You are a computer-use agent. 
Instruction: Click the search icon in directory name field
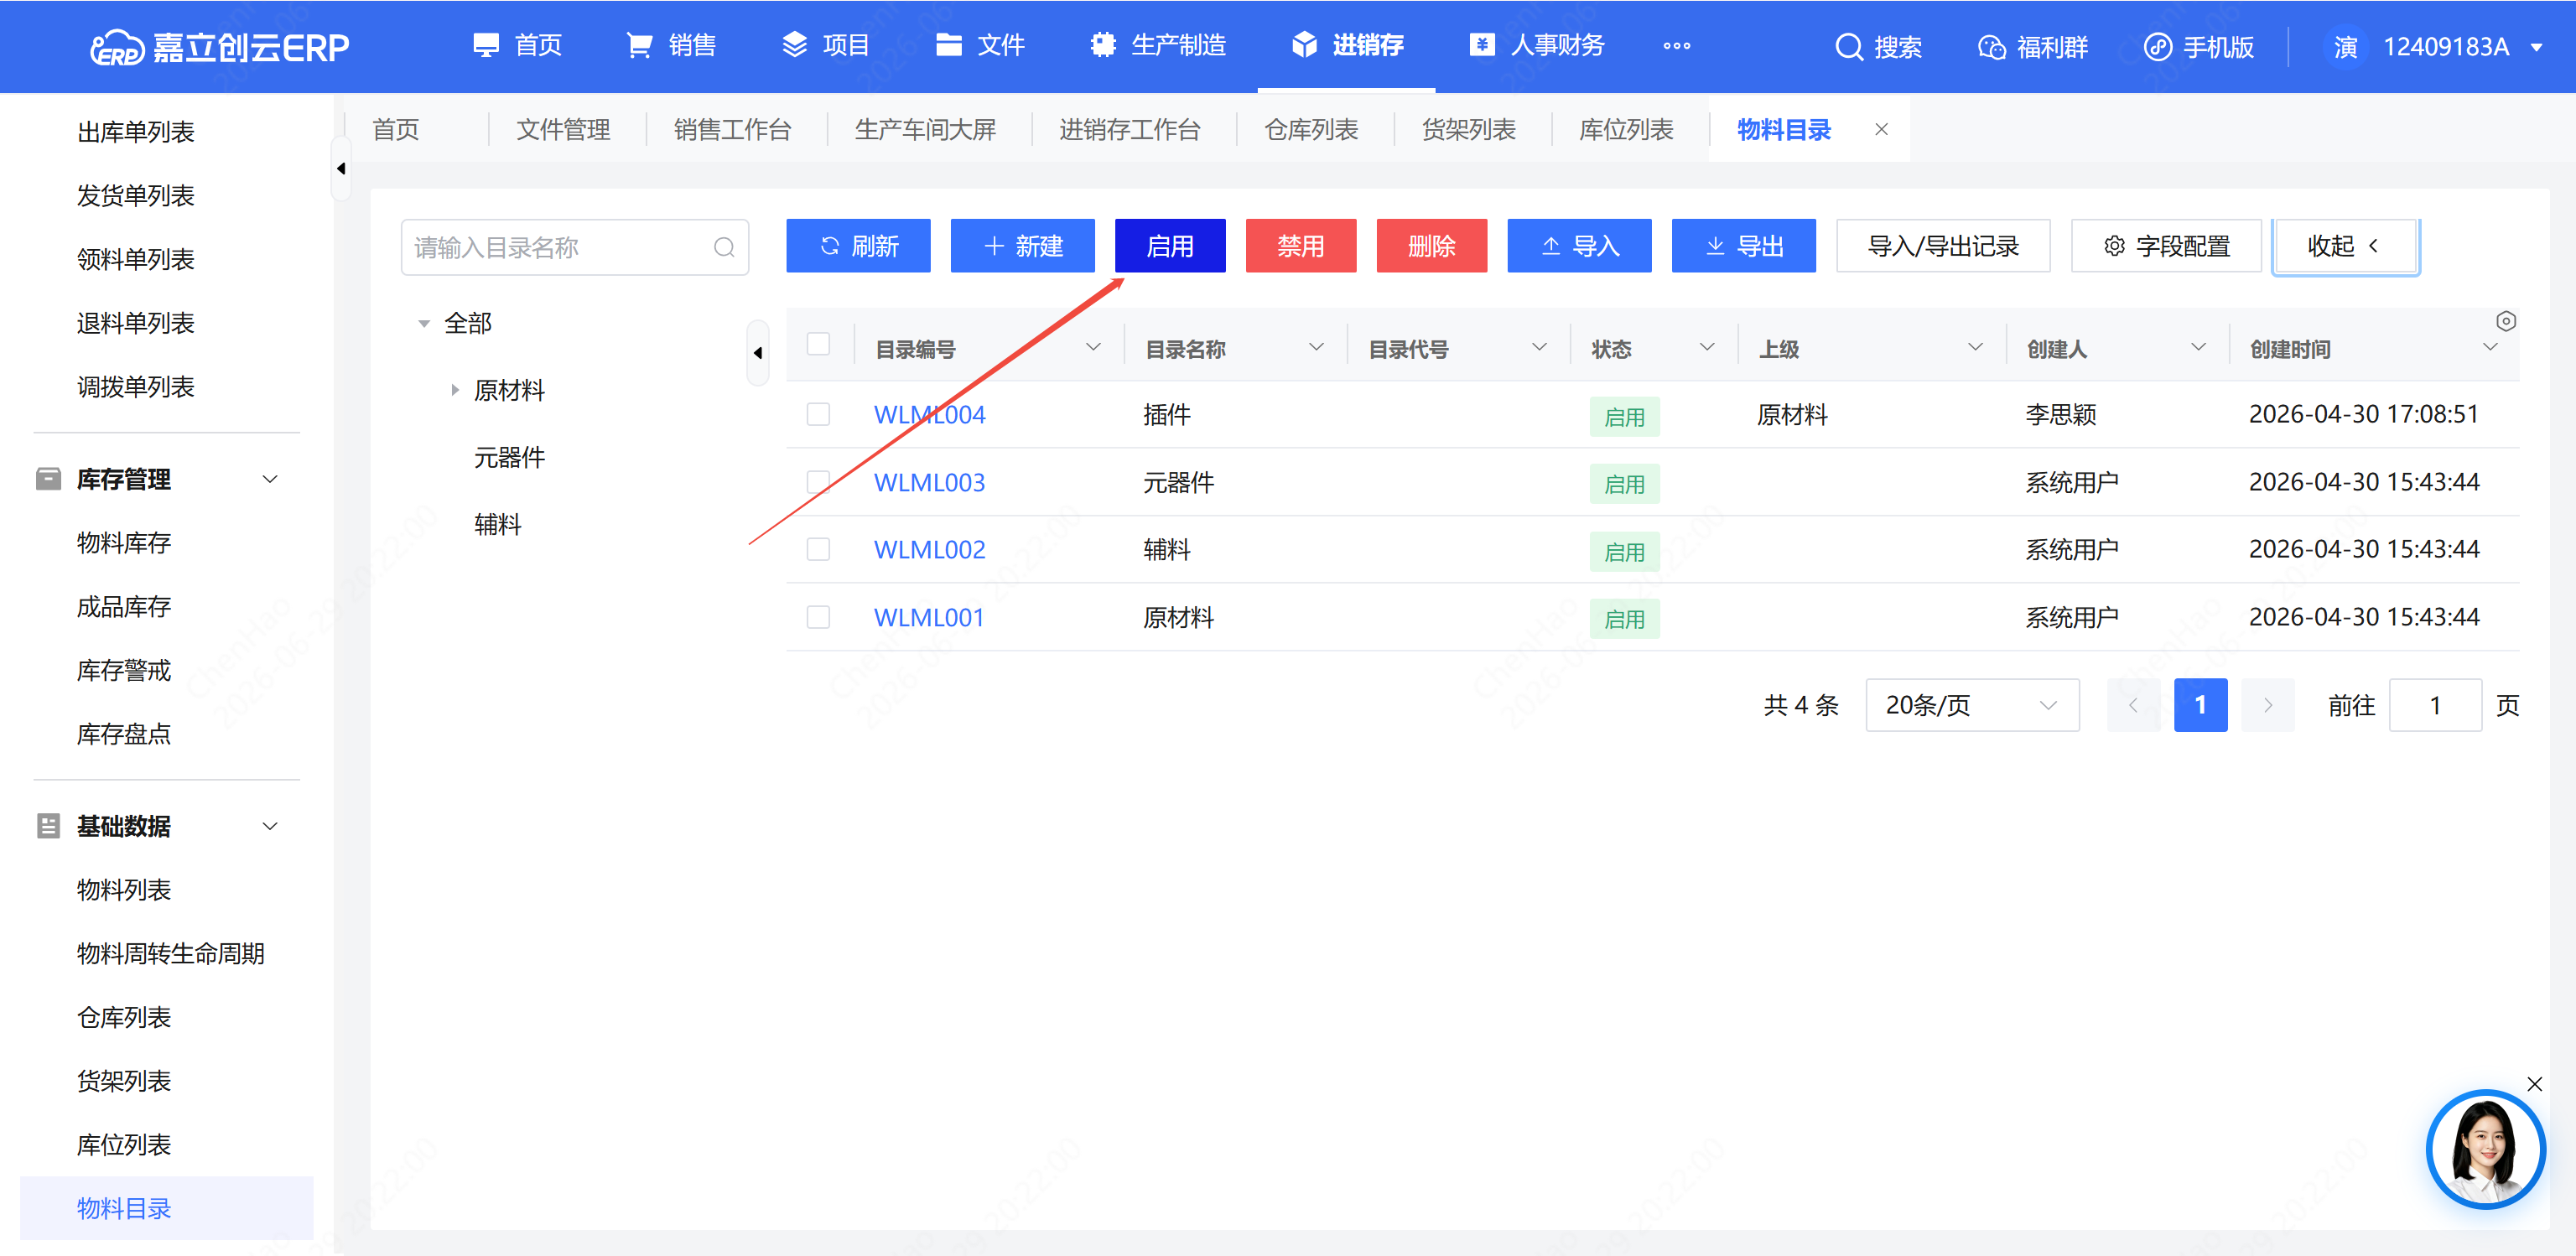[x=724, y=247]
